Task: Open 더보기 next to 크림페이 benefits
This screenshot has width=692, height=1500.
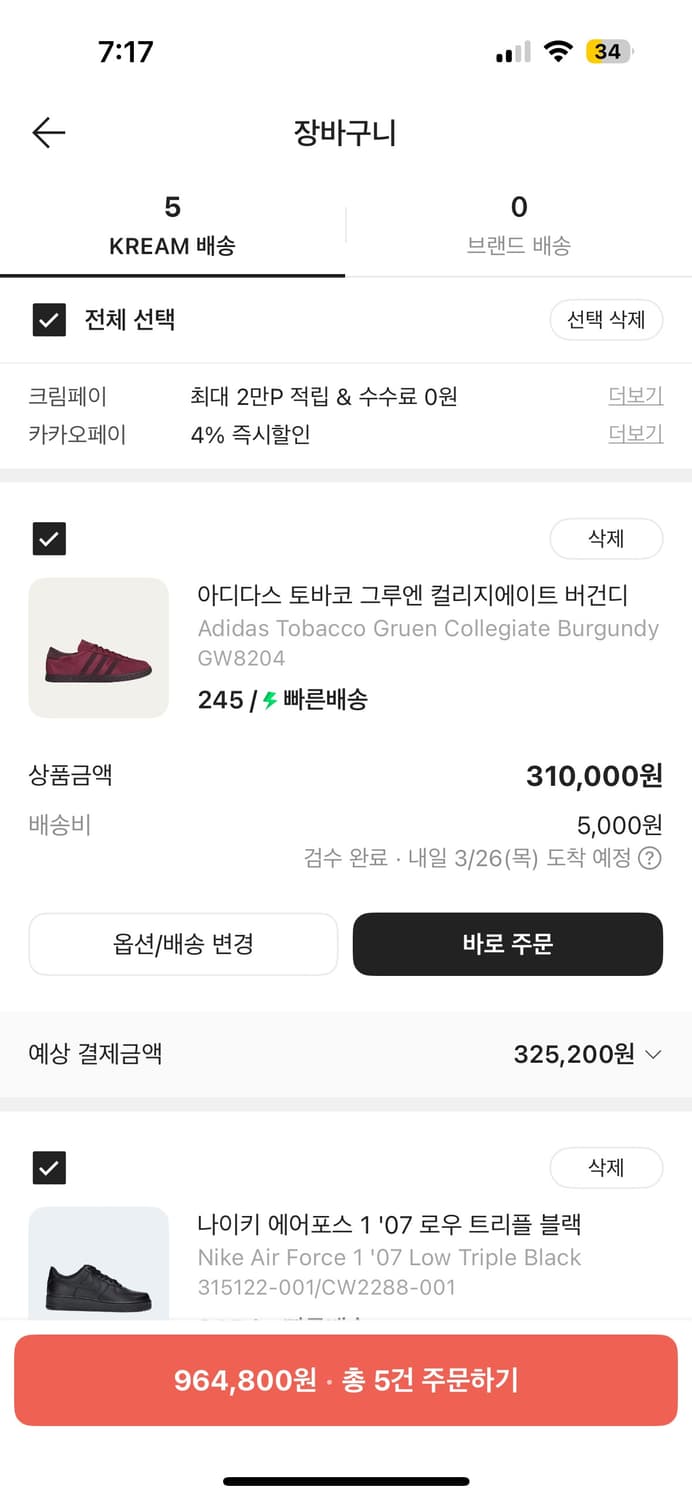Action: click(x=635, y=395)
